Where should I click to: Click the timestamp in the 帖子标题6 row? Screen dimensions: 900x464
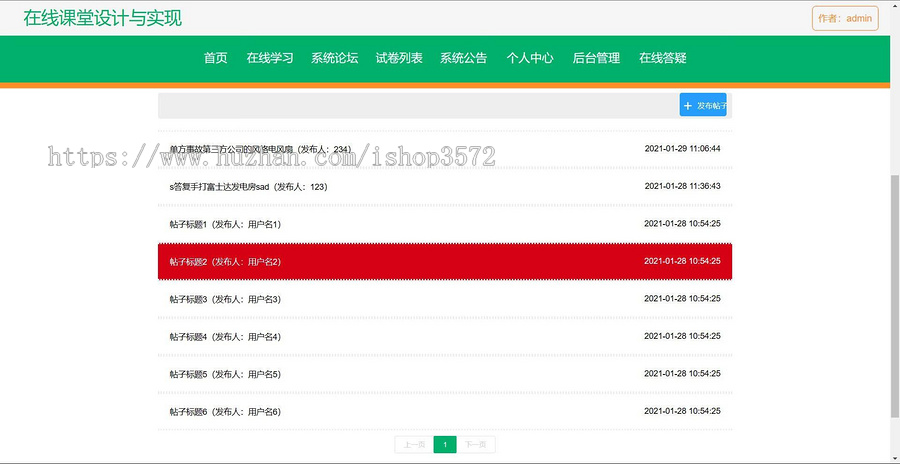pyautogui.click(x=682, y=411)
